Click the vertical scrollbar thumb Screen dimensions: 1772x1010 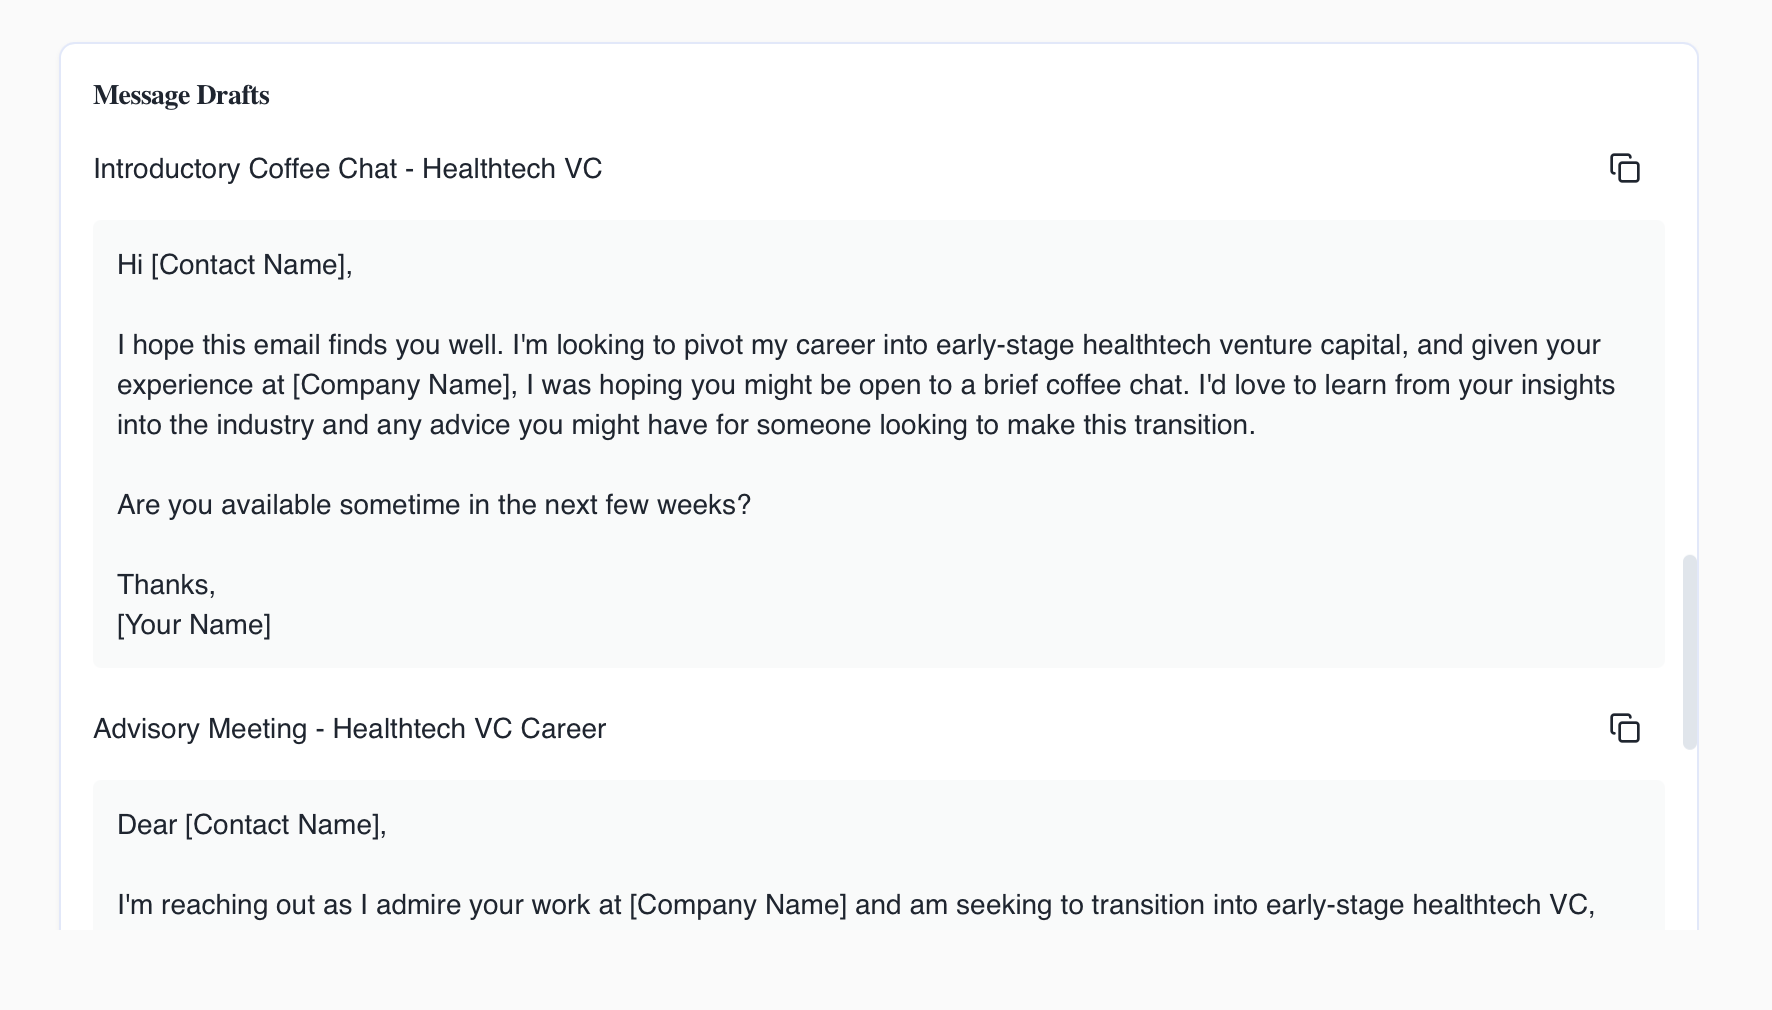click(1690, 650)
